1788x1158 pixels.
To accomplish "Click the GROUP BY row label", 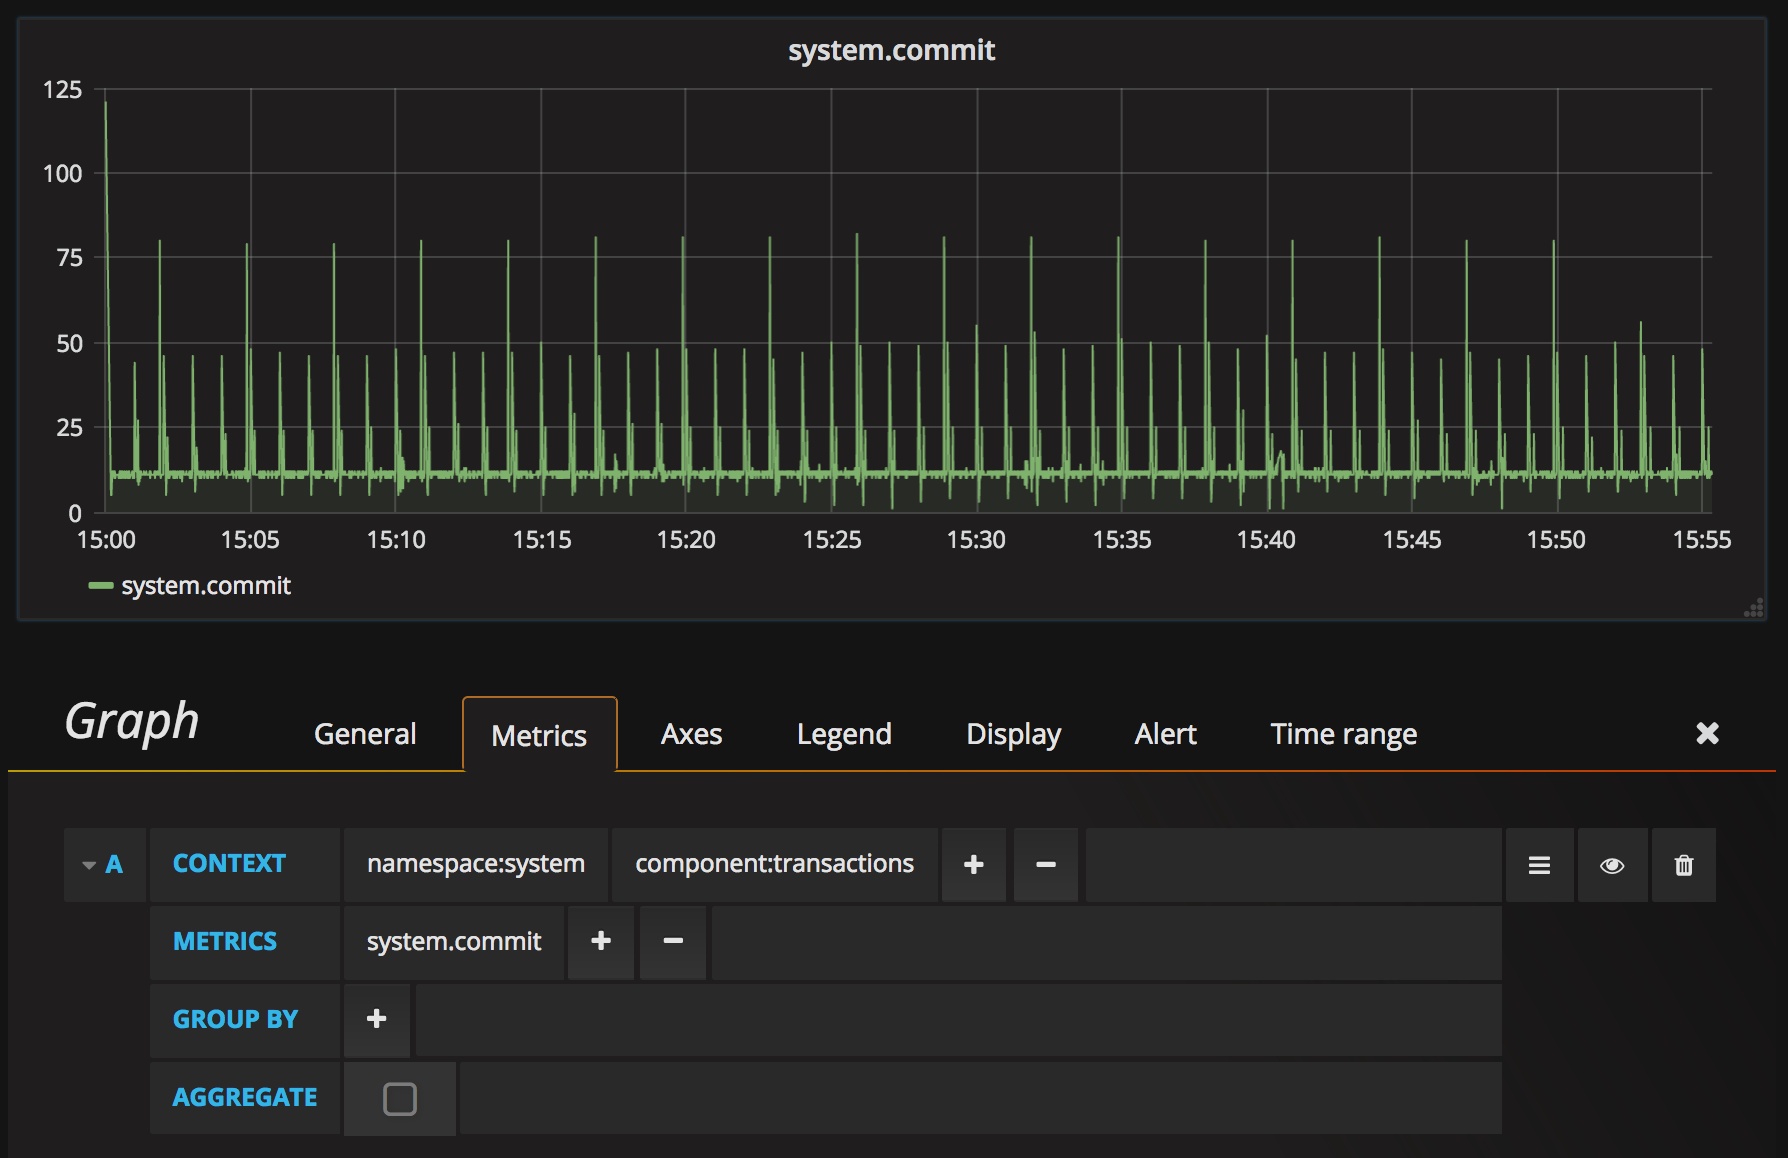I will 235,1020.
